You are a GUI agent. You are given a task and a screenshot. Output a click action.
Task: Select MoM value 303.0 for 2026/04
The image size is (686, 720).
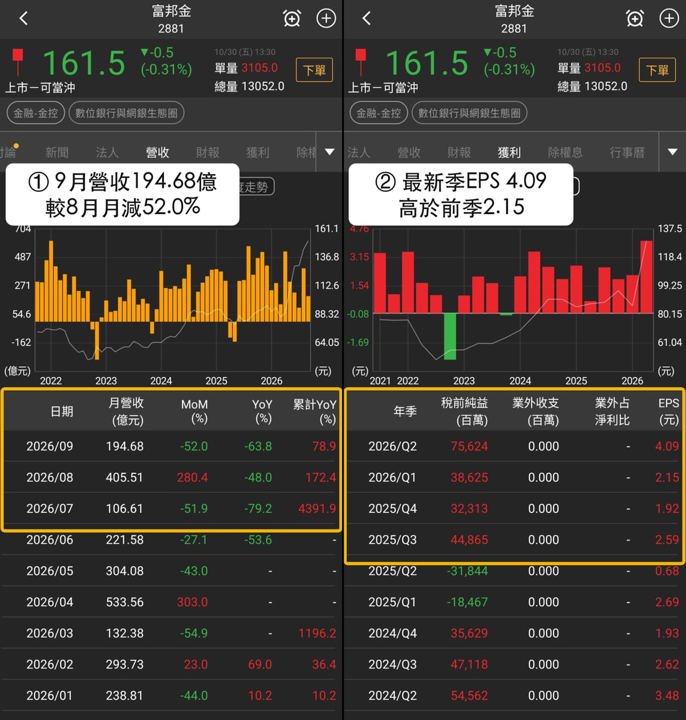pos(192,602)
